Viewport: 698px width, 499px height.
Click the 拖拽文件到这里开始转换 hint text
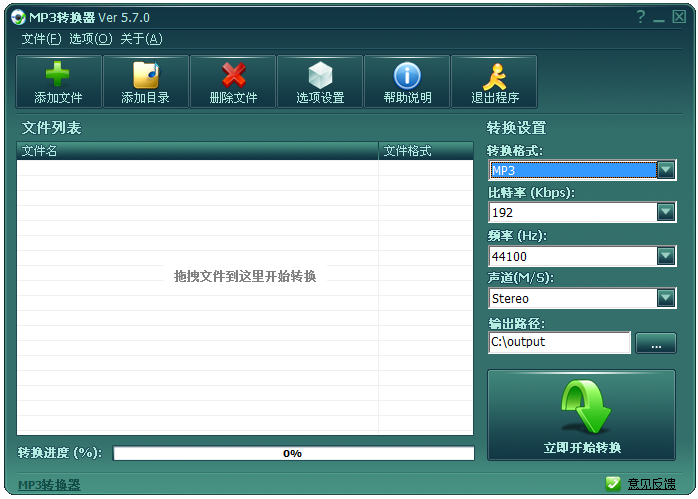[x=245, y=276]
